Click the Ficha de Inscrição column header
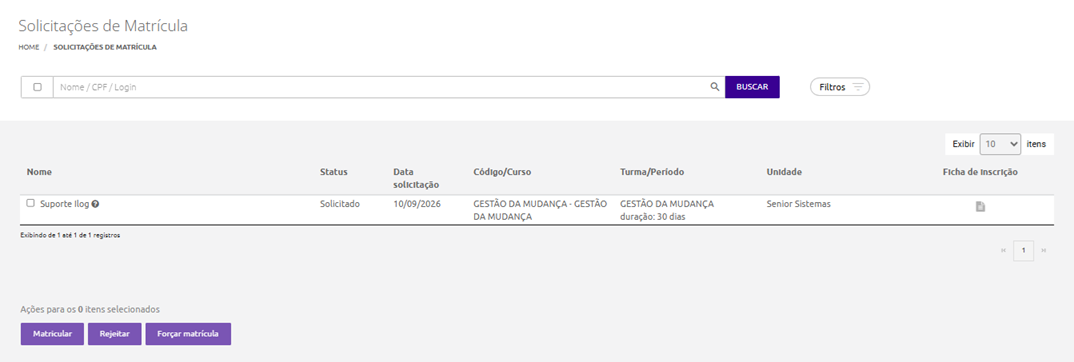The width and height of the screenshot is (1074, 362). (x=980, y=172)
